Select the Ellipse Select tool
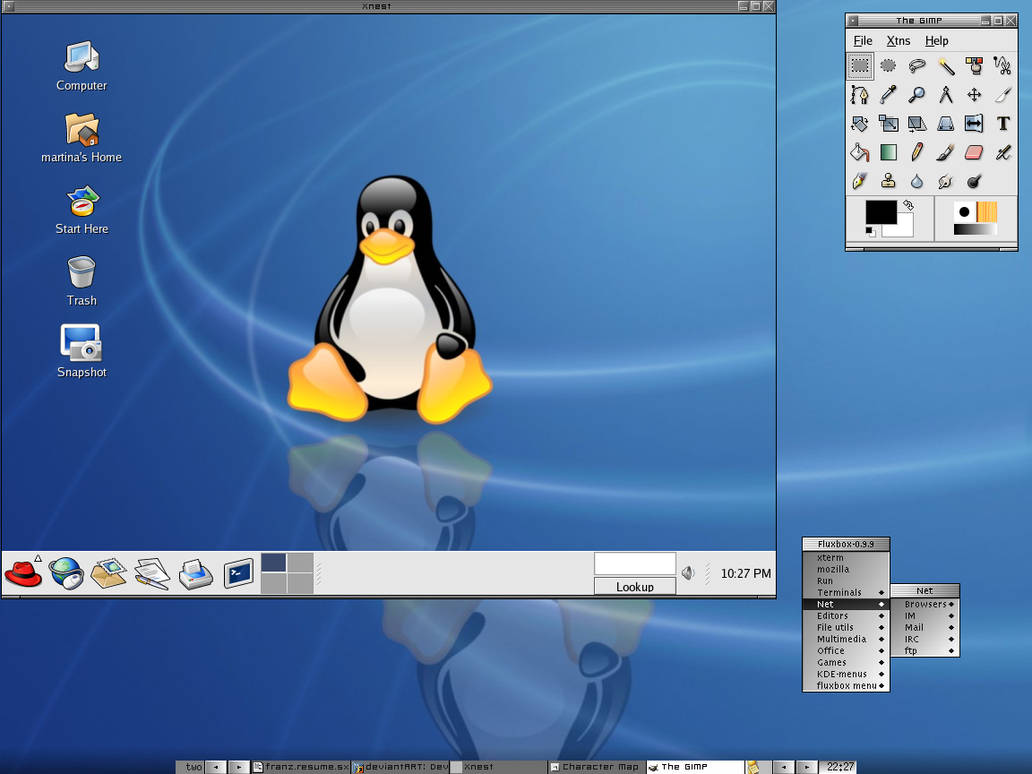The width and height of the screenshot is (1032, 774). pos(889,66)
